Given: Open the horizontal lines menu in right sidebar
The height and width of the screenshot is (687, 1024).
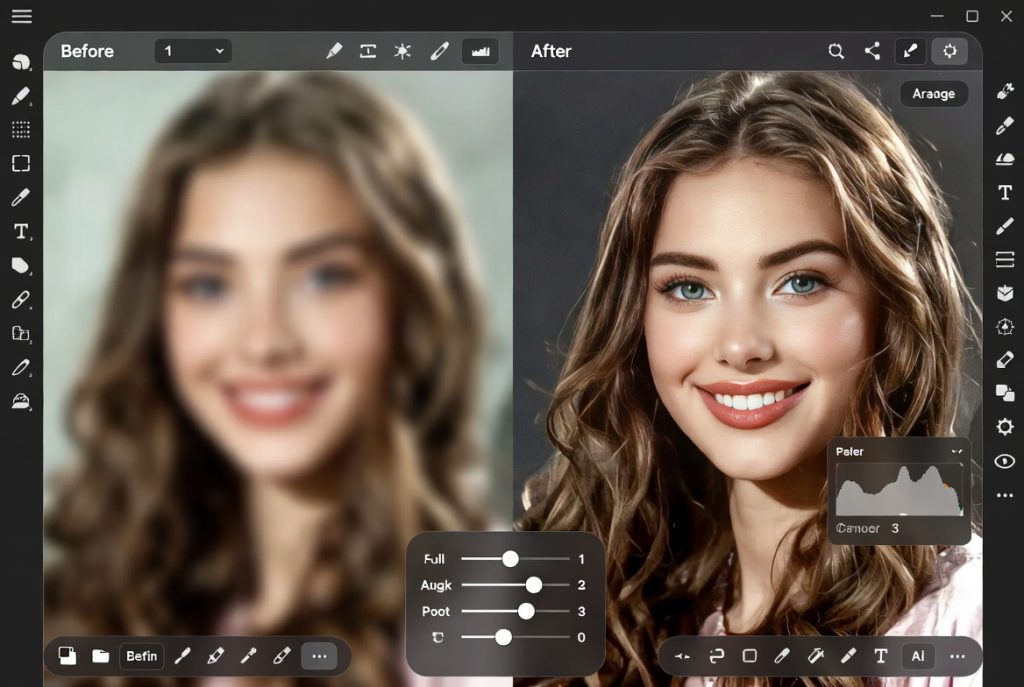Looking at the screenshot, I should click(1004, 260).
